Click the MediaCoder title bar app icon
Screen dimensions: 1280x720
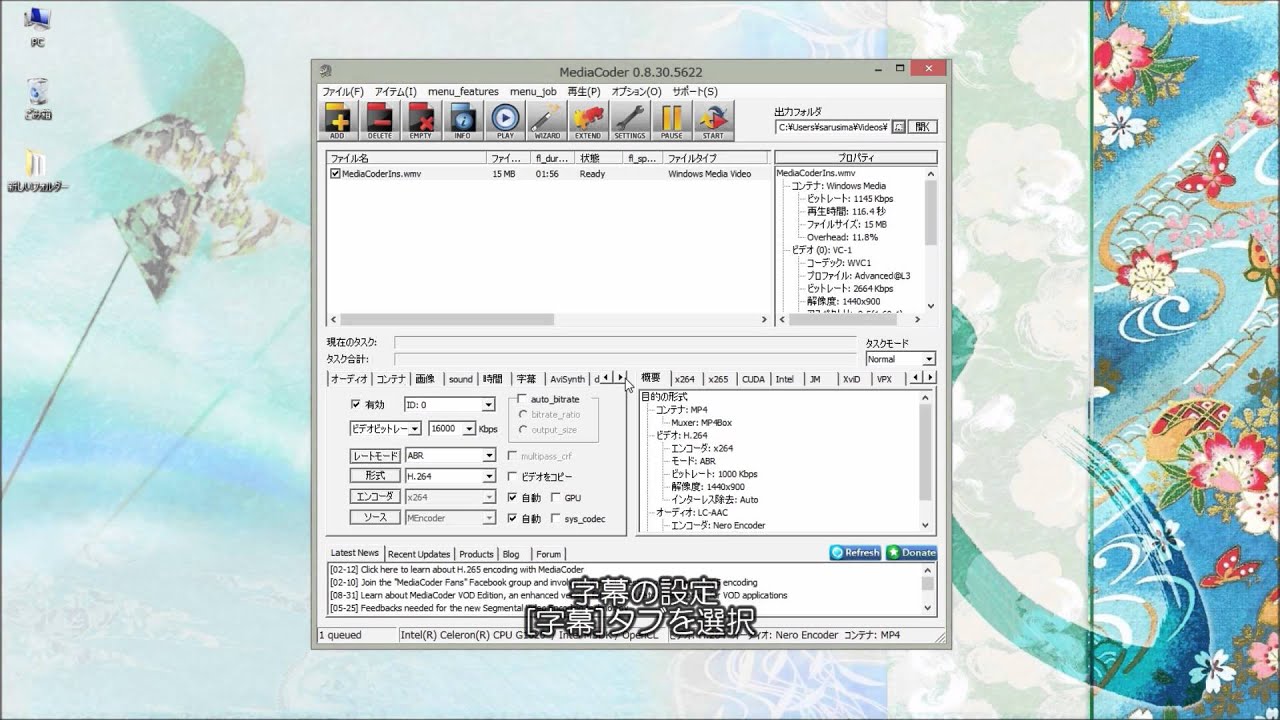point(326,71)
